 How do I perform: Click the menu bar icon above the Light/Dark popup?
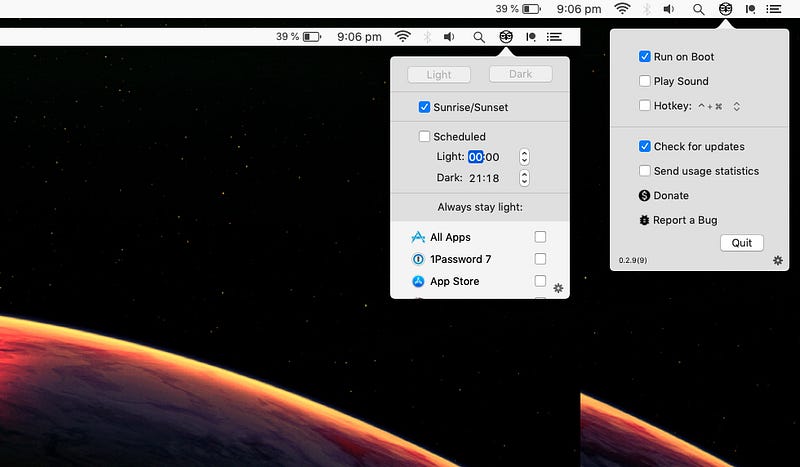coord(507,37)
